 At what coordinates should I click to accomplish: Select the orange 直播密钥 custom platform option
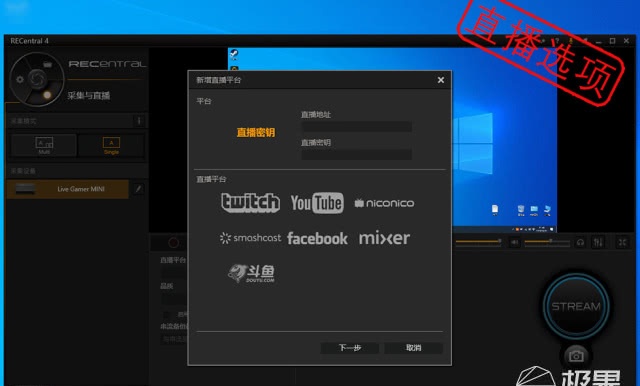(256, 132)
